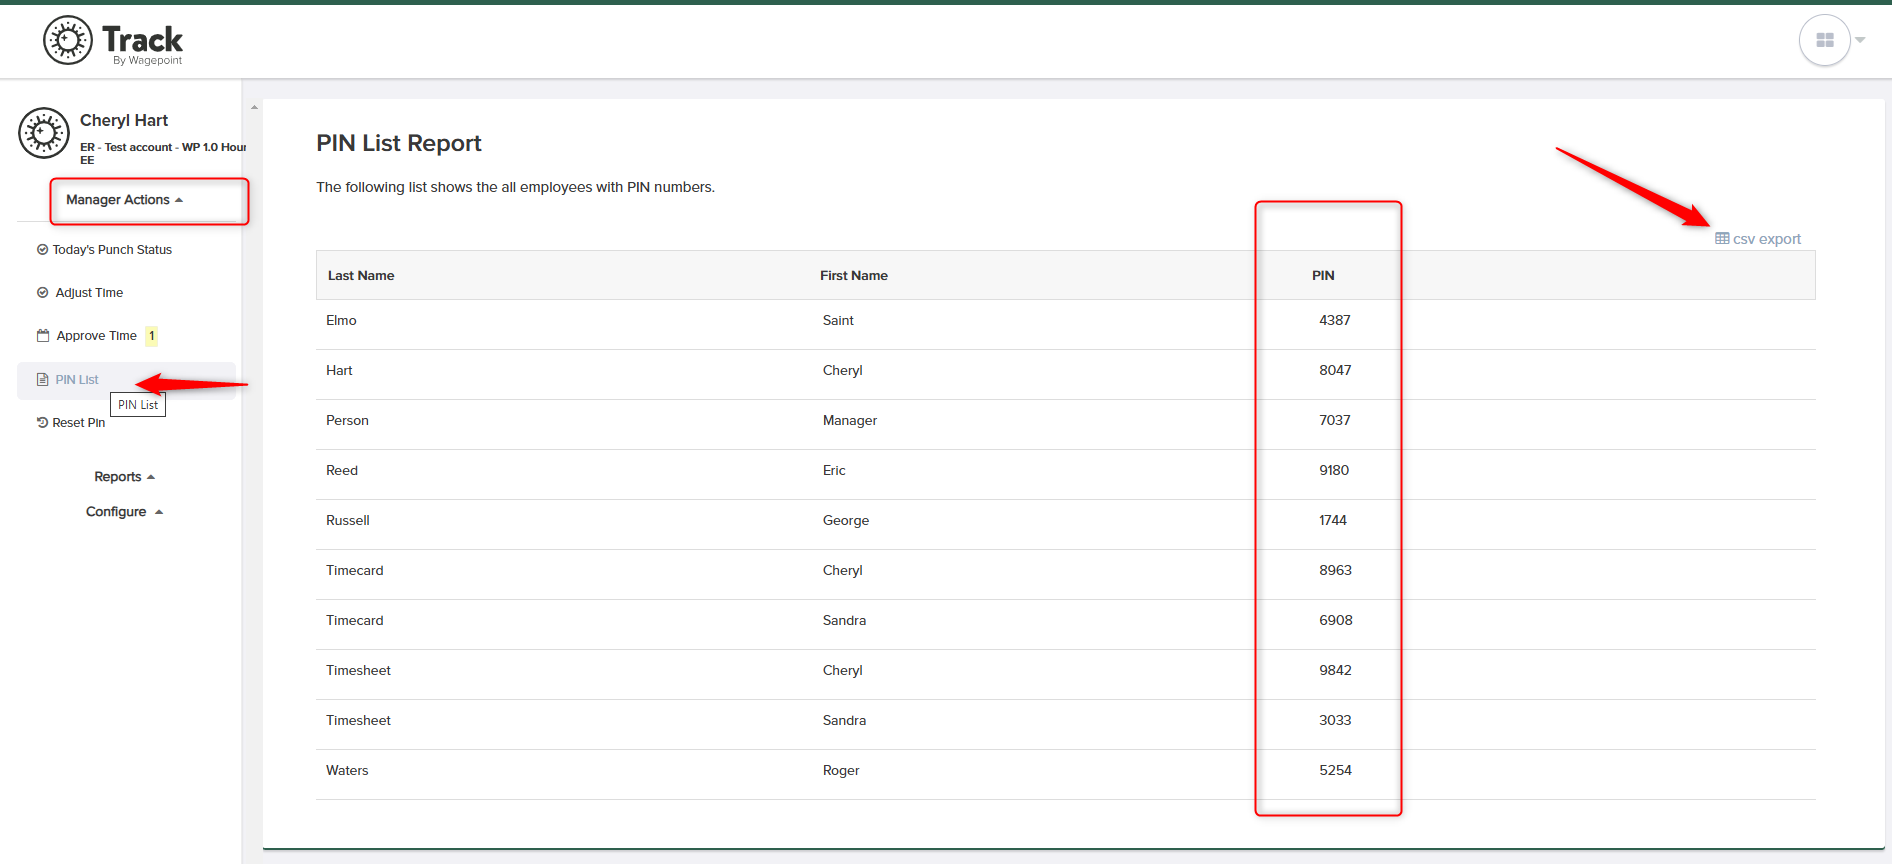
Task: Select PIN value 1744
Action: pos(1333,521)
